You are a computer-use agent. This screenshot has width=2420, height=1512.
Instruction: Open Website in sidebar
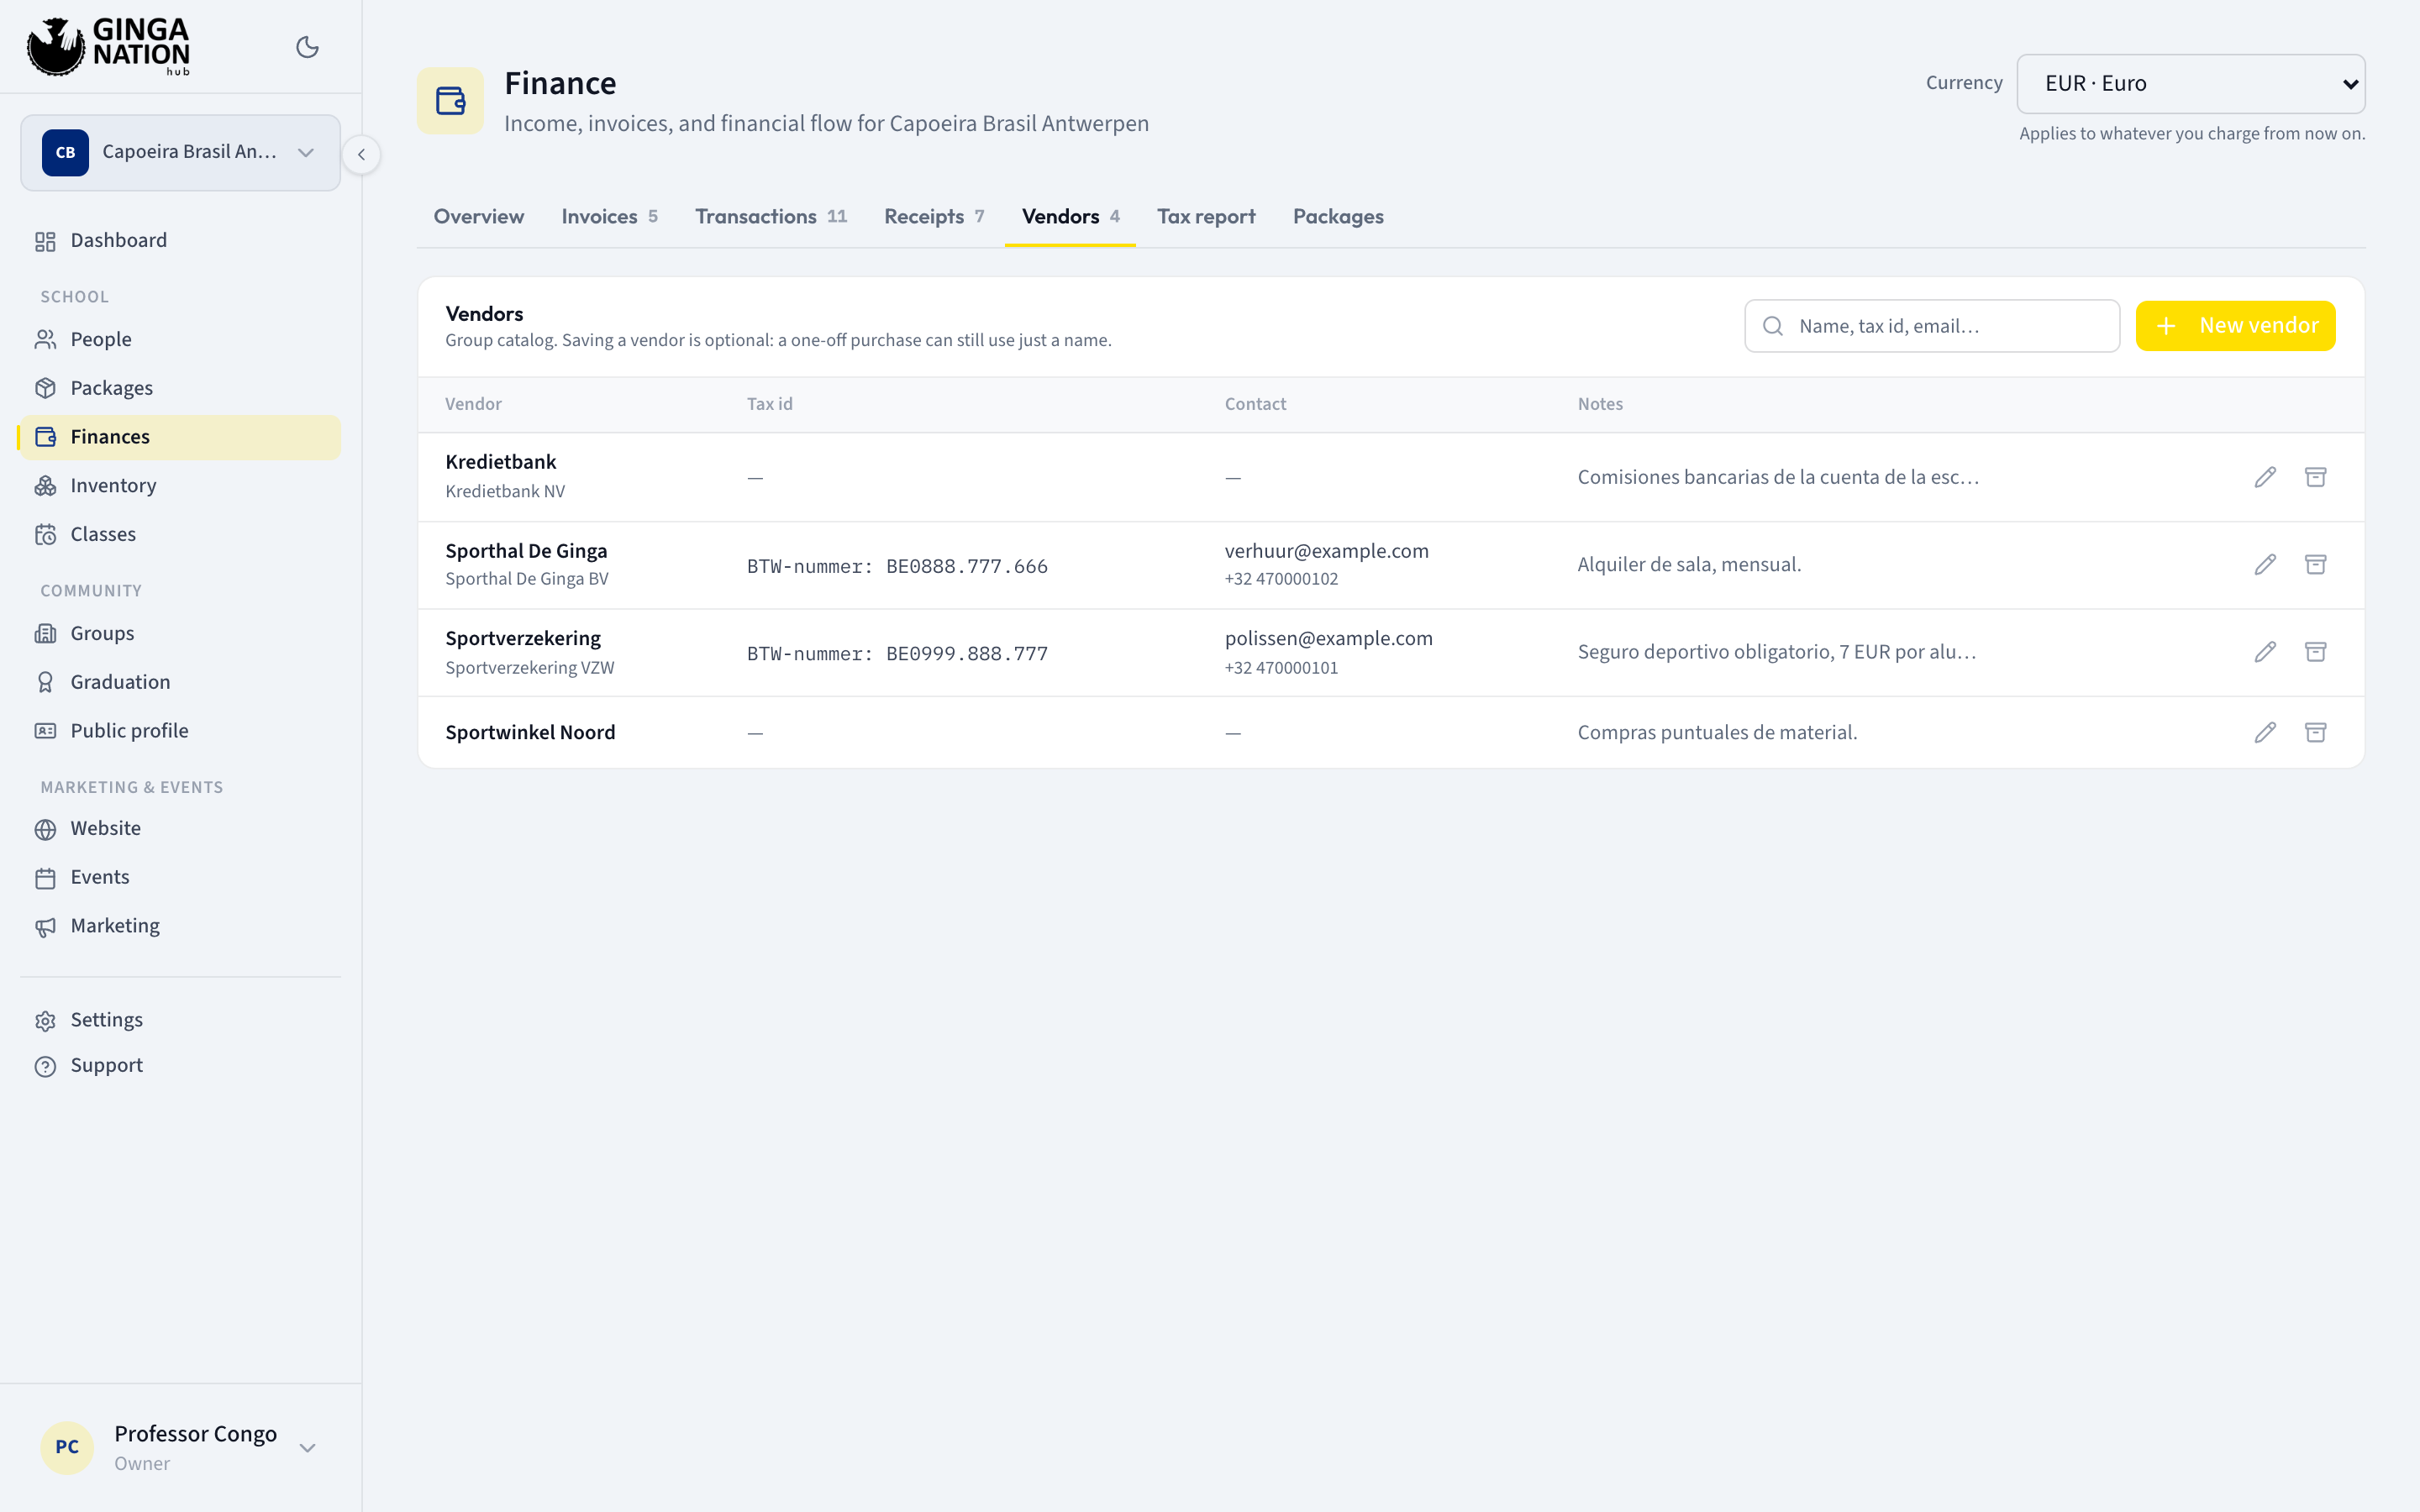point(180,829)
